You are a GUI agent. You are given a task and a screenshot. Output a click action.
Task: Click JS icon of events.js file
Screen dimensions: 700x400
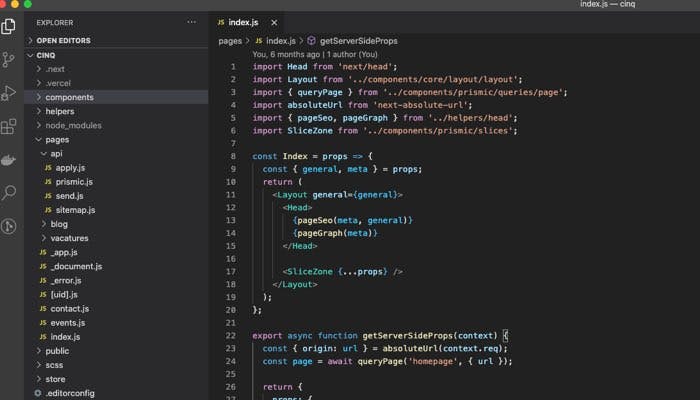43,323
